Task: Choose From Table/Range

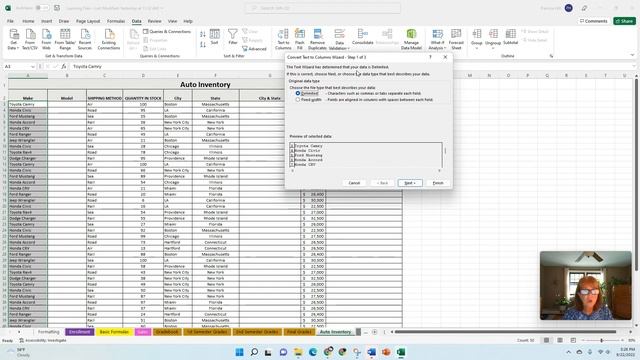Action: click(x=65, y=39)
